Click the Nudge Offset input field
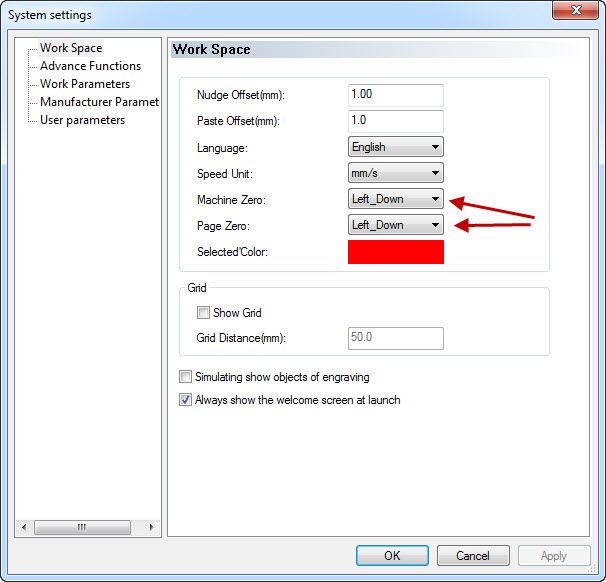 coord(395,95)
